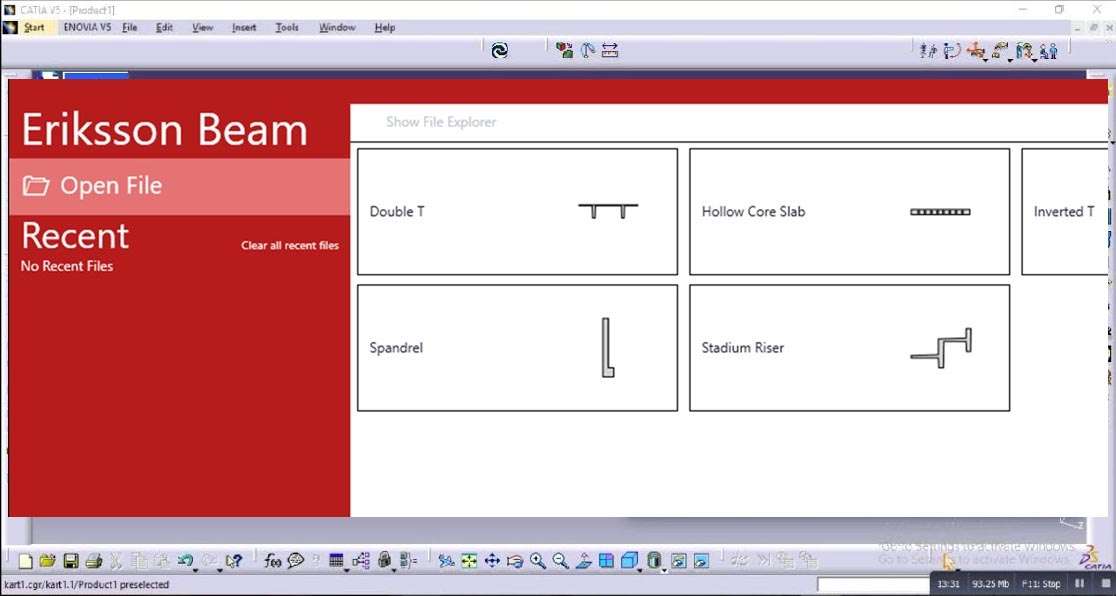Click the Save icon in bottom toolbar

[71, 561]
